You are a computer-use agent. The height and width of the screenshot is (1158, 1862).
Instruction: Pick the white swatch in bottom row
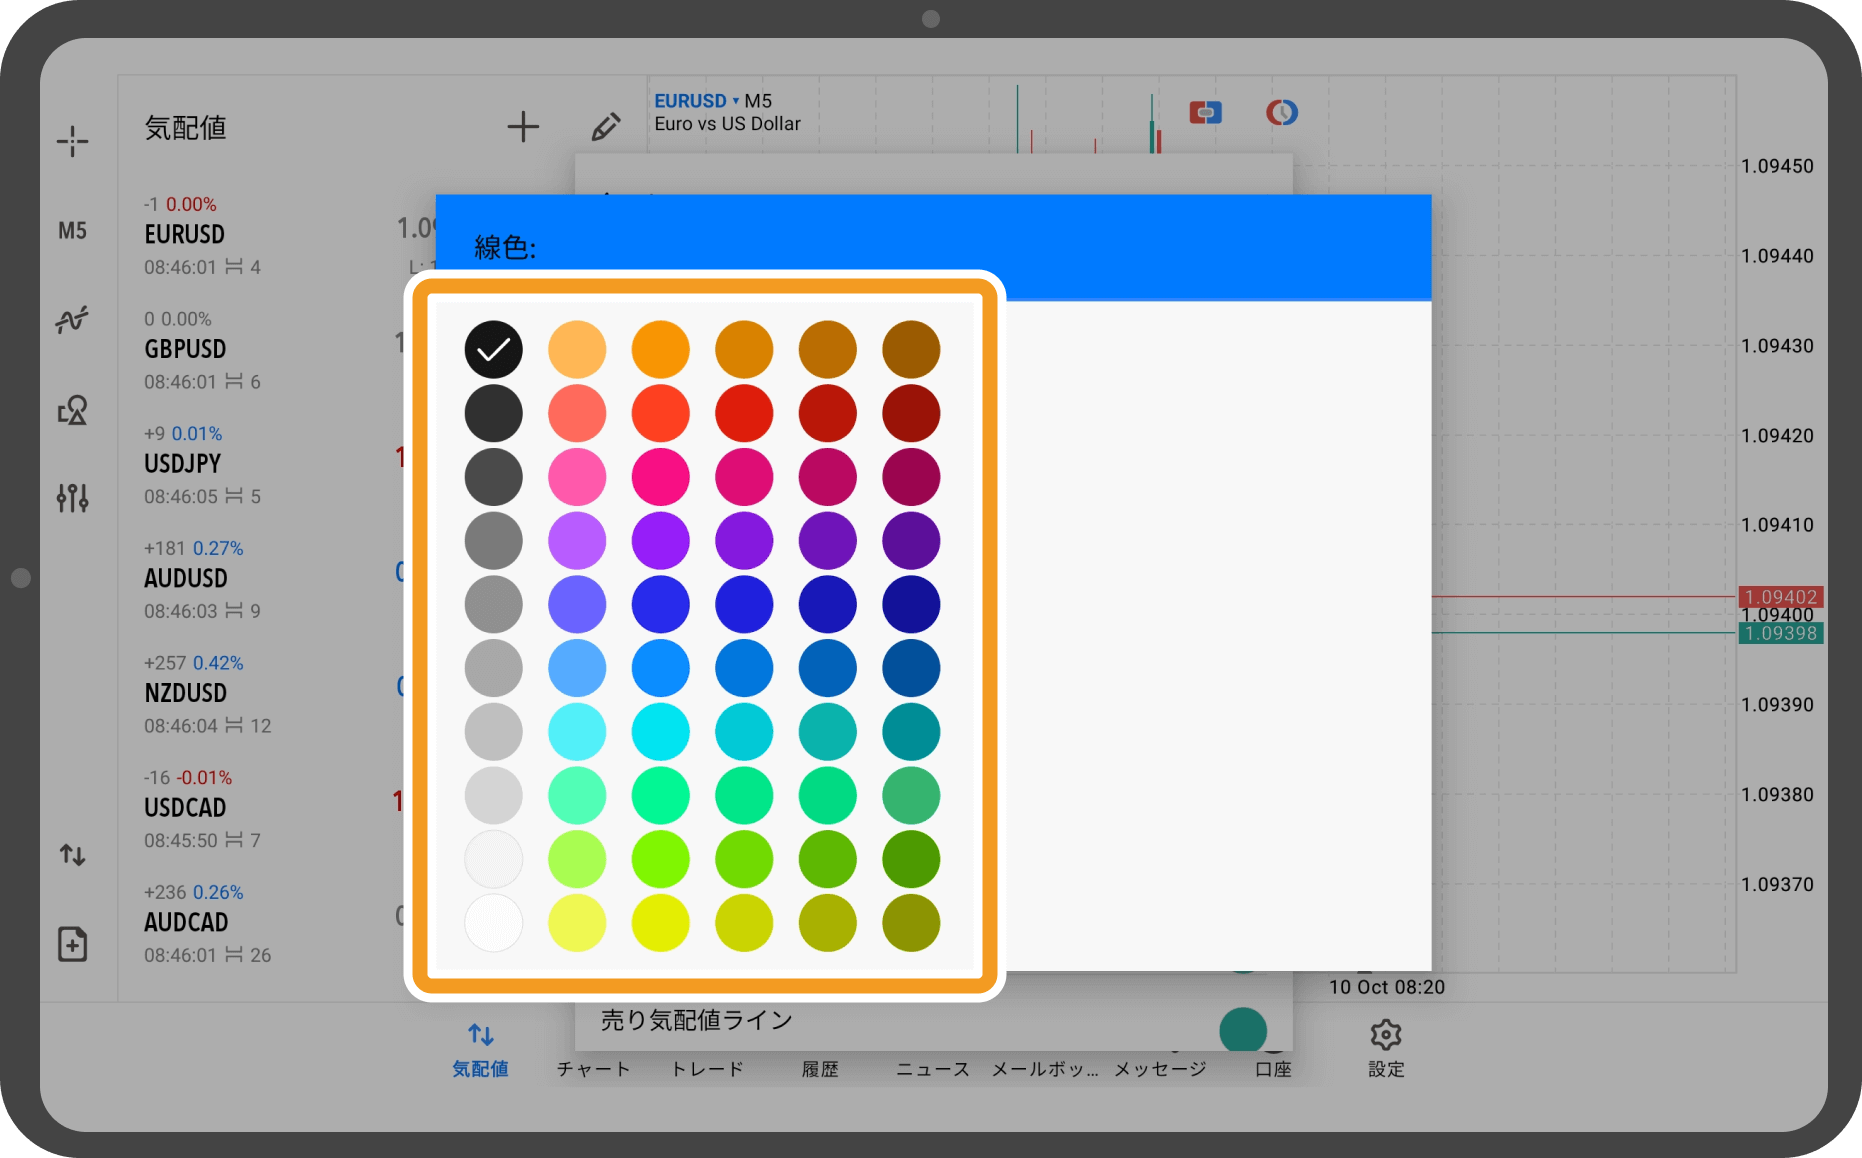pos(493,923)
